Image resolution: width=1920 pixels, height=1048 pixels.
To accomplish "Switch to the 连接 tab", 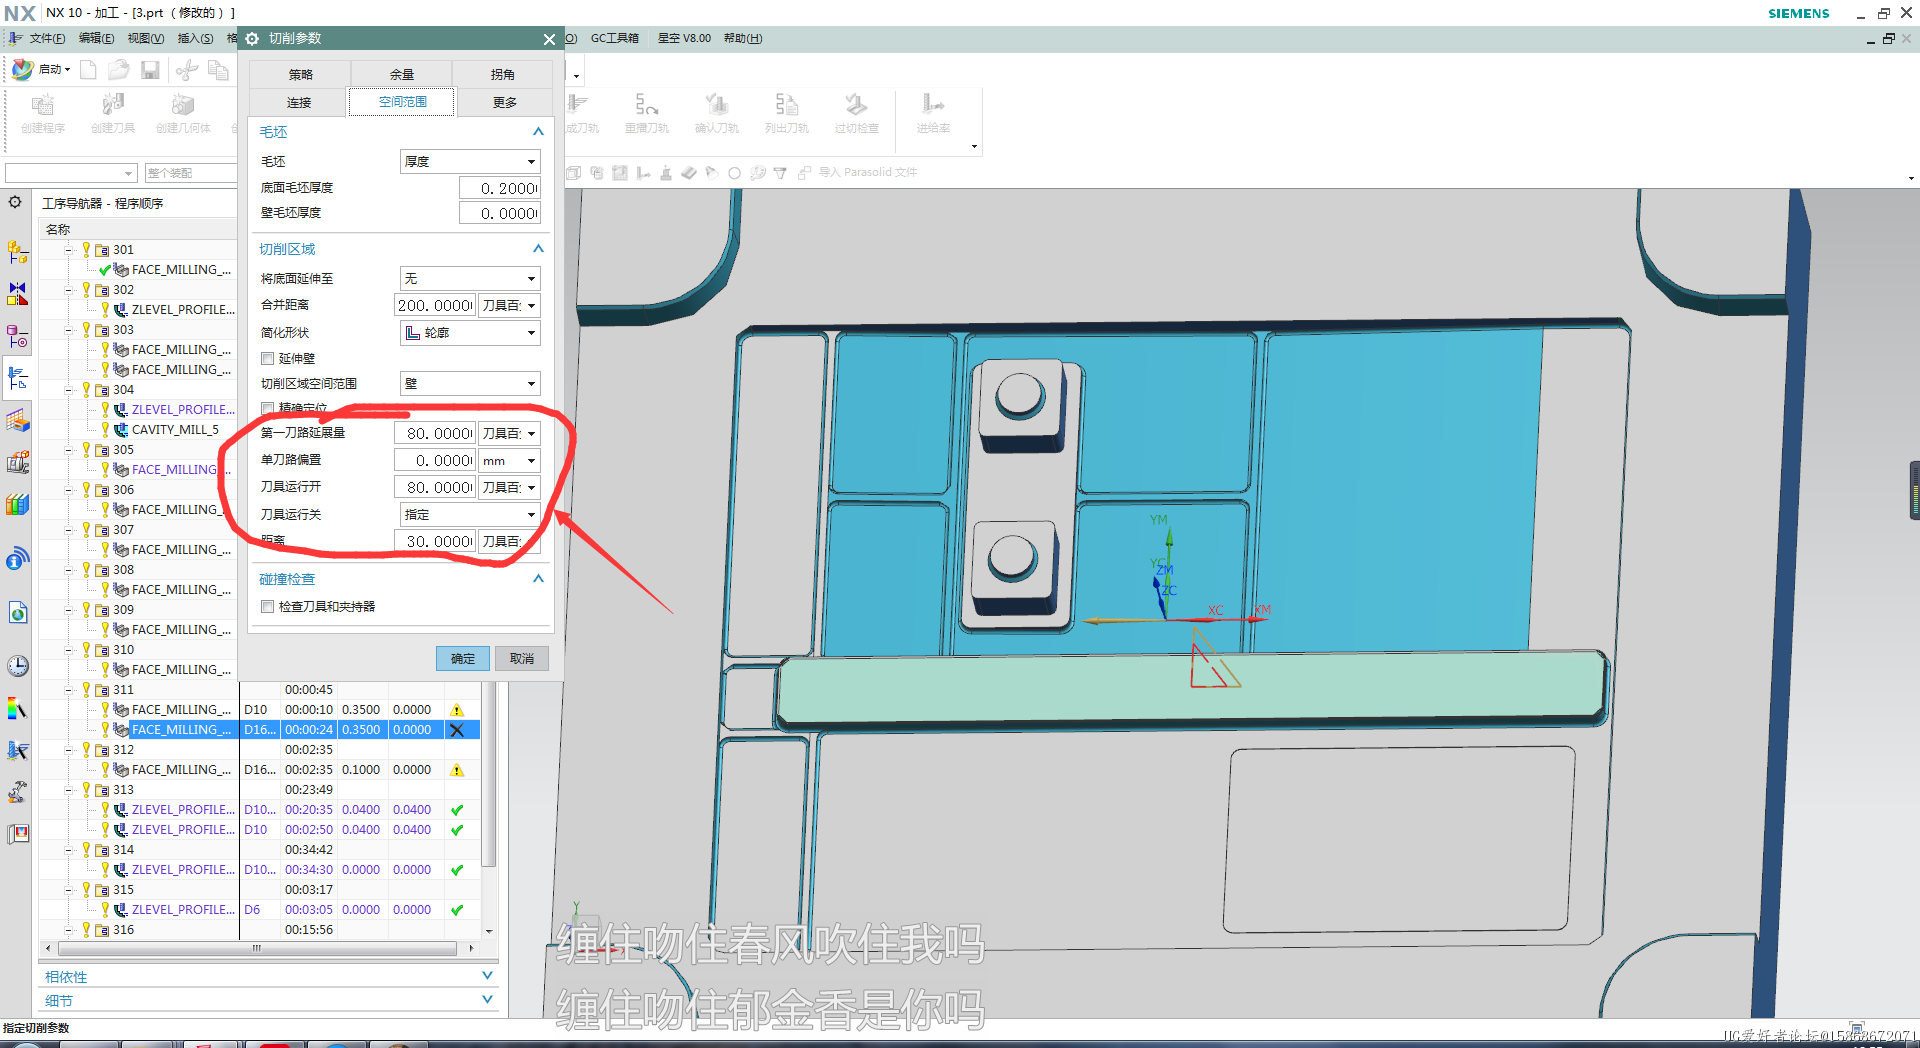I will click(x=298, y=102).
